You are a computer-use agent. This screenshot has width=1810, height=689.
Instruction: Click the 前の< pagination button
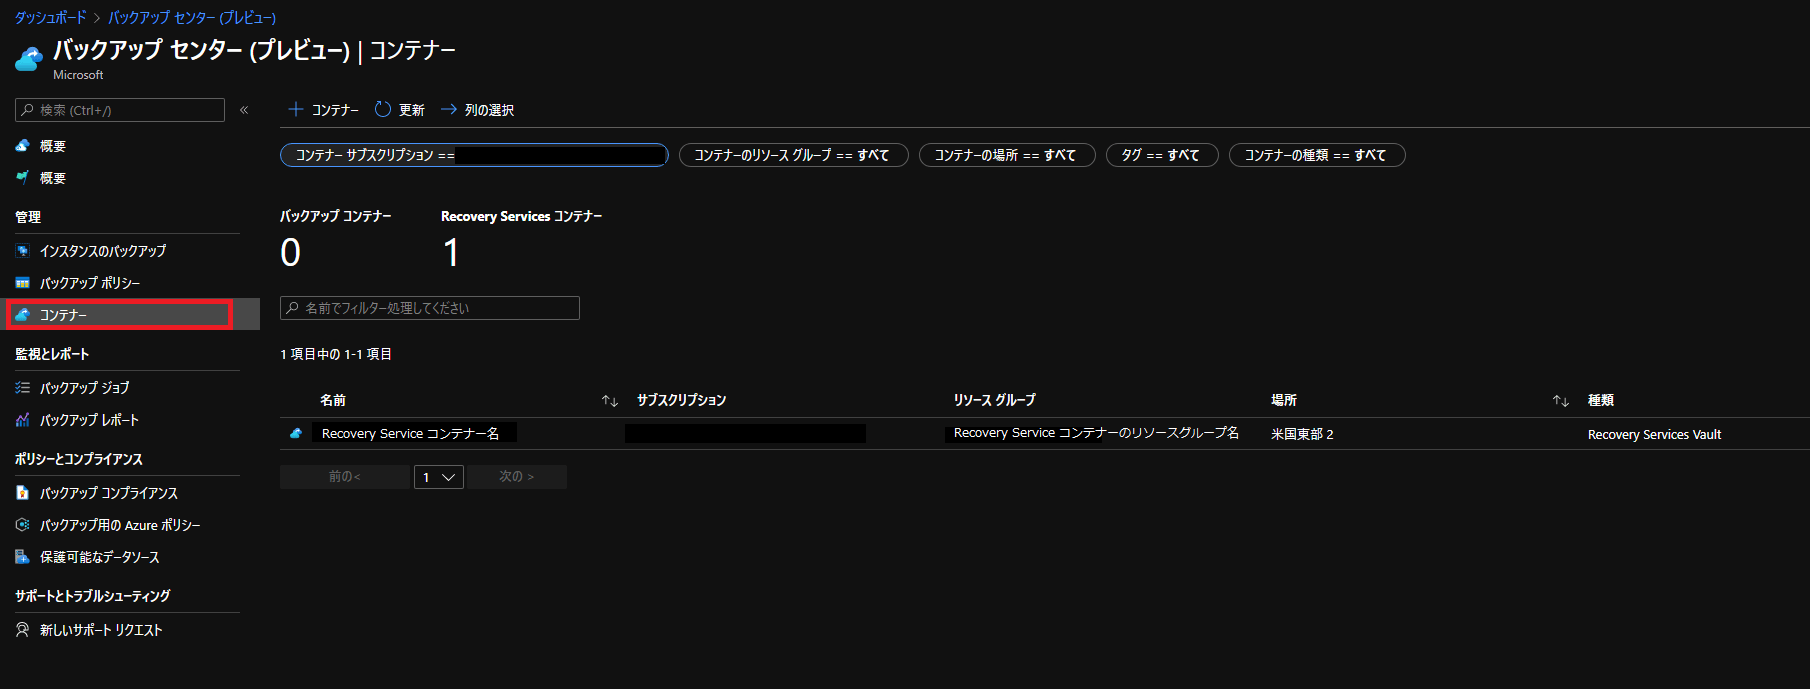[x=345, y=477]
